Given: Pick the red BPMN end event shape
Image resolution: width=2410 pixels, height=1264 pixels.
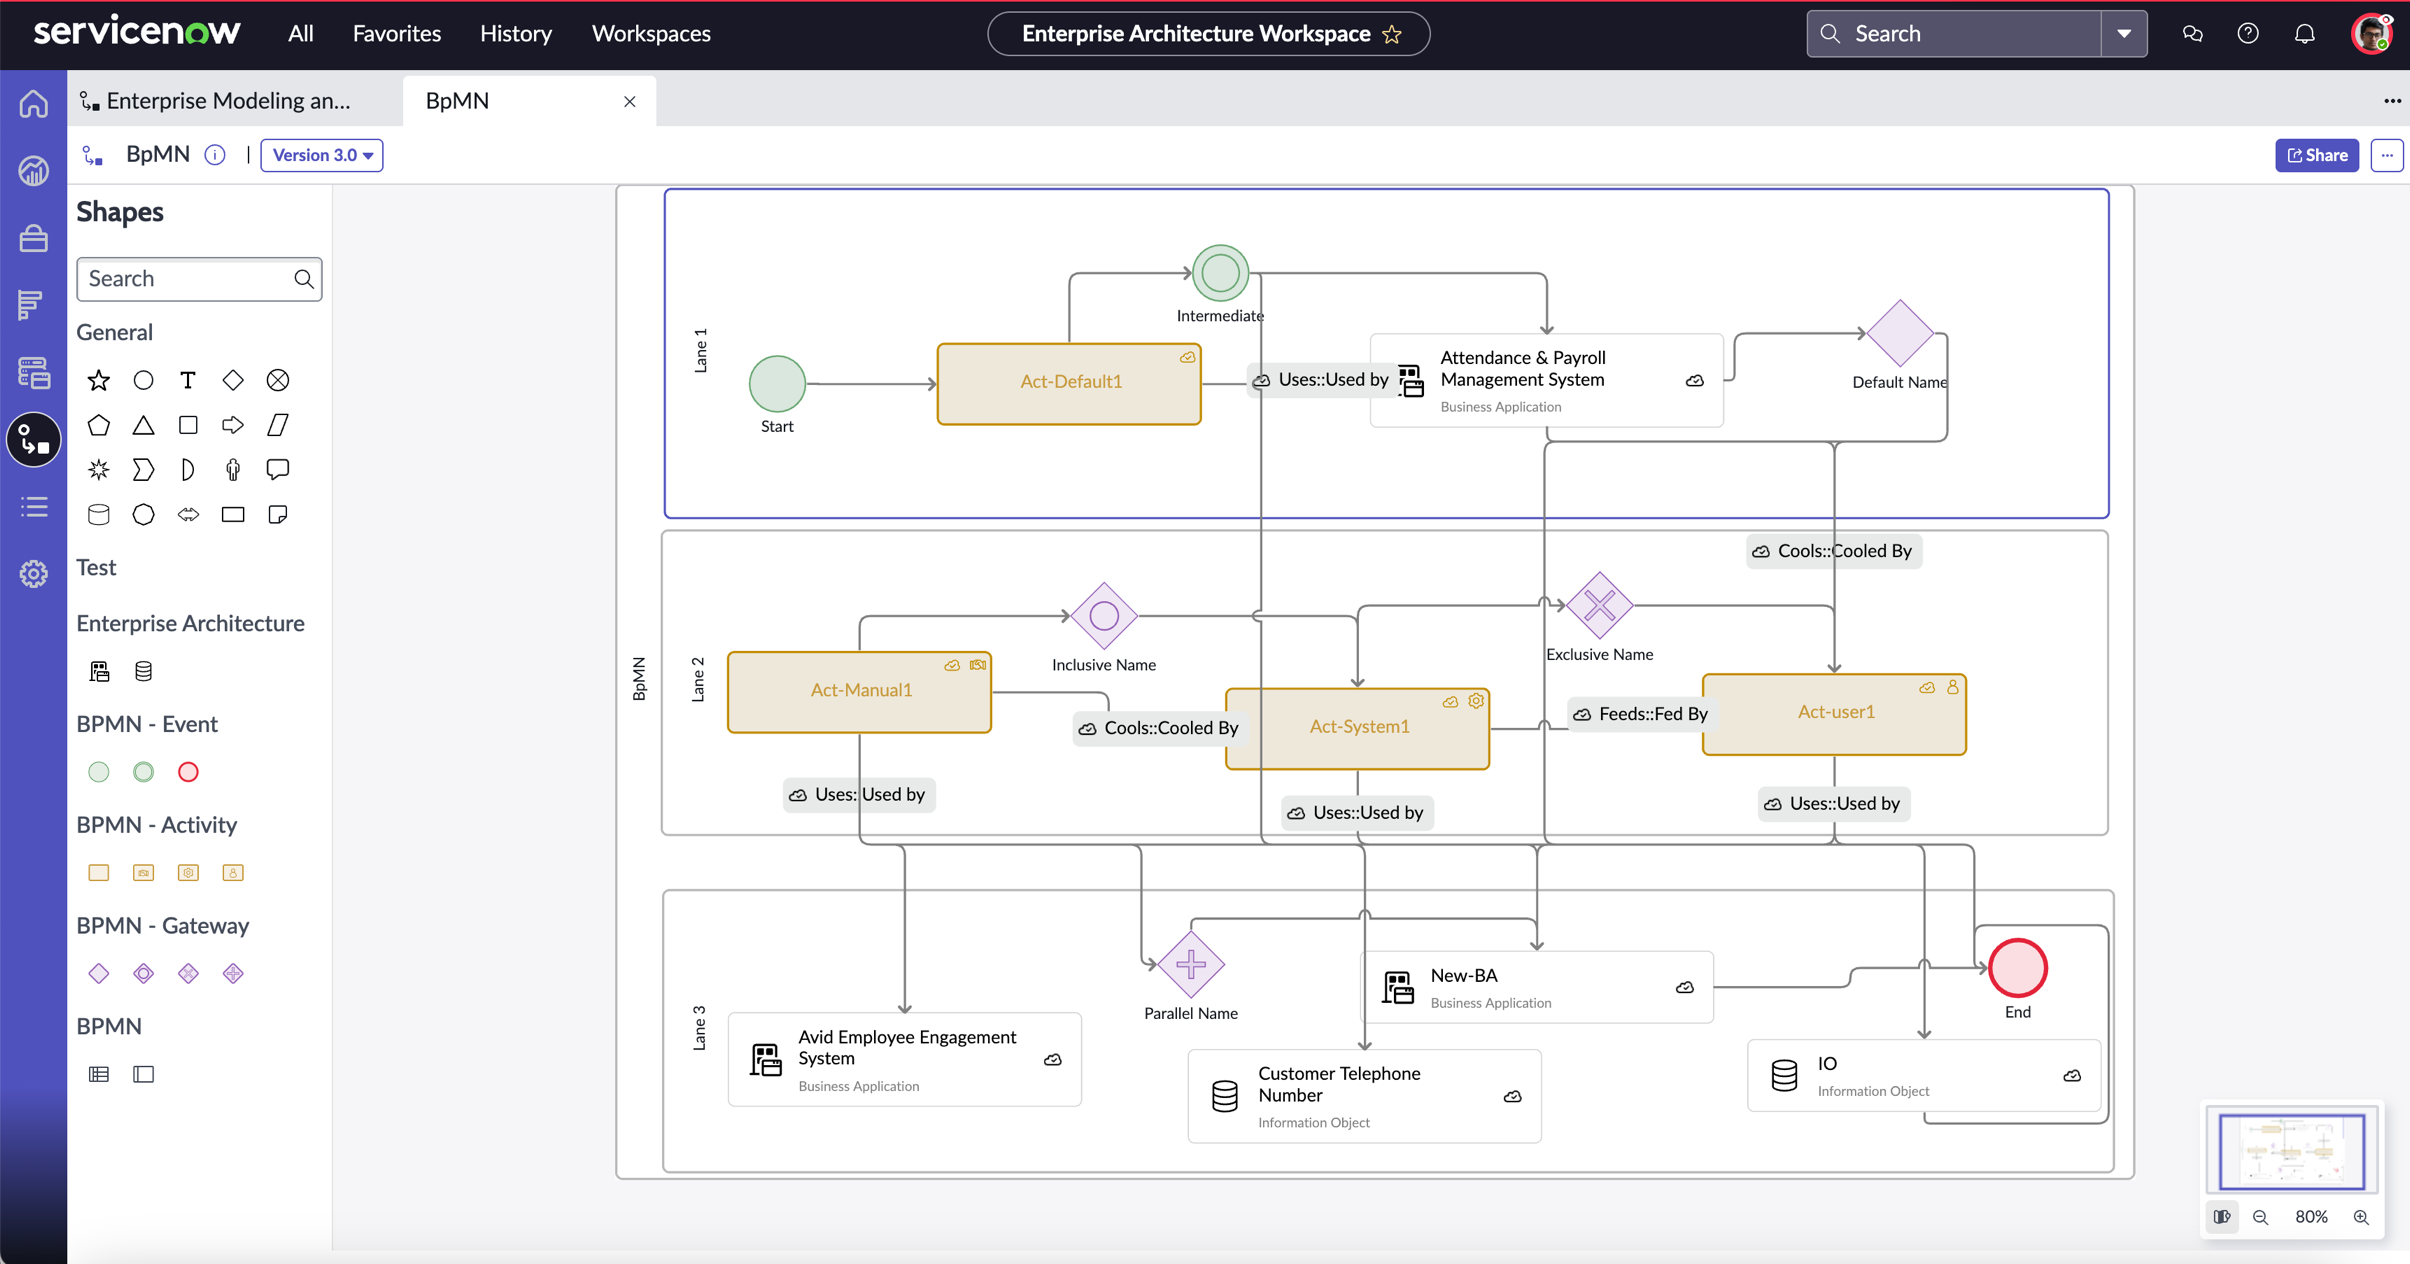Looking at the screenshot, I should [x=188, y=772].
